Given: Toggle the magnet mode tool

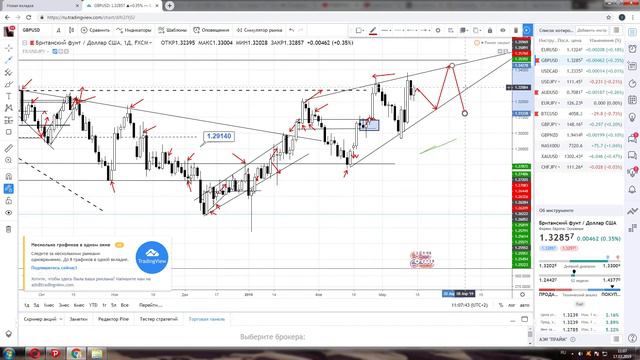Looking at the screenshot, I should pyautogui.click(x=9, y=176).
